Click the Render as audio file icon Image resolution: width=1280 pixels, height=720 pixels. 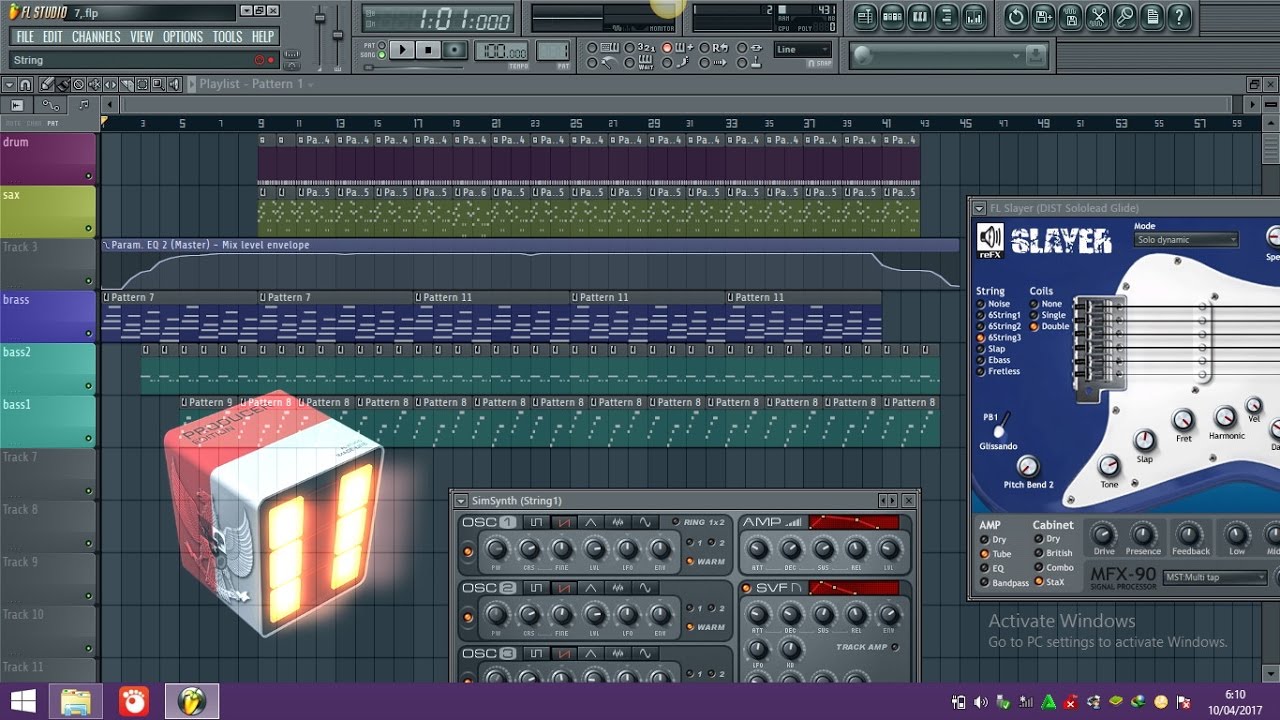pos(1071,17)
